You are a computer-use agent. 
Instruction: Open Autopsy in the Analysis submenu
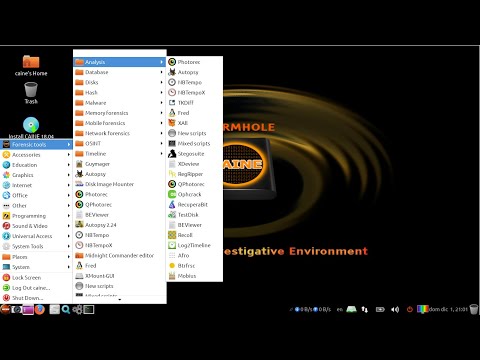[195, 72]
